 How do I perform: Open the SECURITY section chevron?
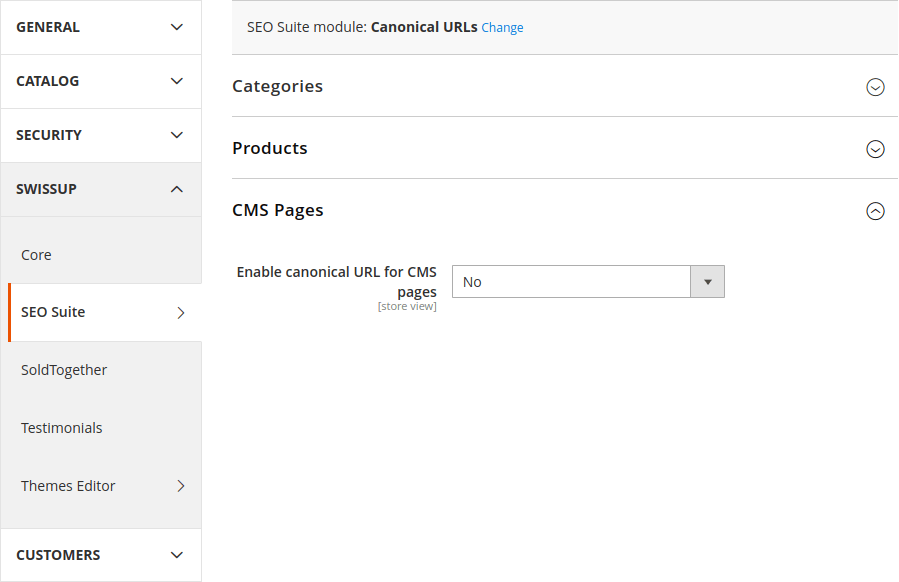177,135
